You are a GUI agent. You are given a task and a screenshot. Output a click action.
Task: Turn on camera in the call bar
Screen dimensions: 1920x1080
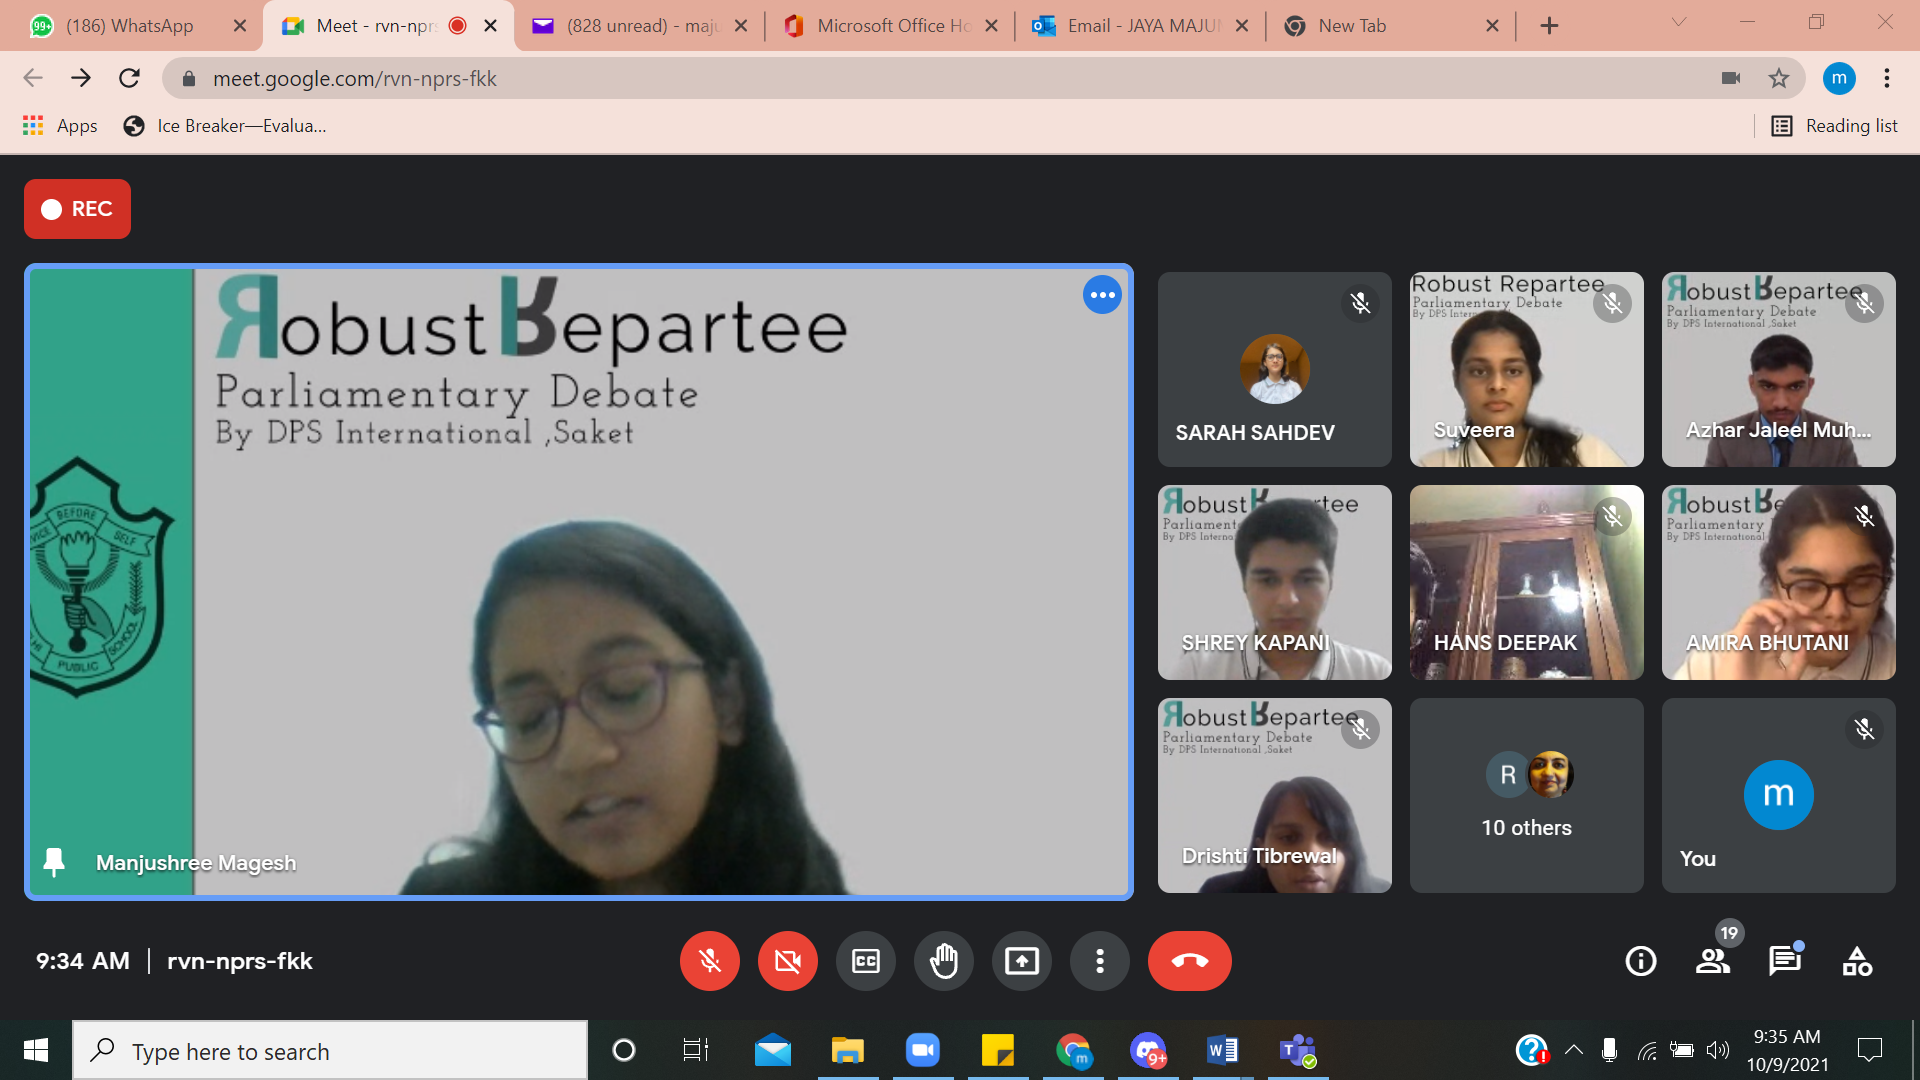[787, 961]
